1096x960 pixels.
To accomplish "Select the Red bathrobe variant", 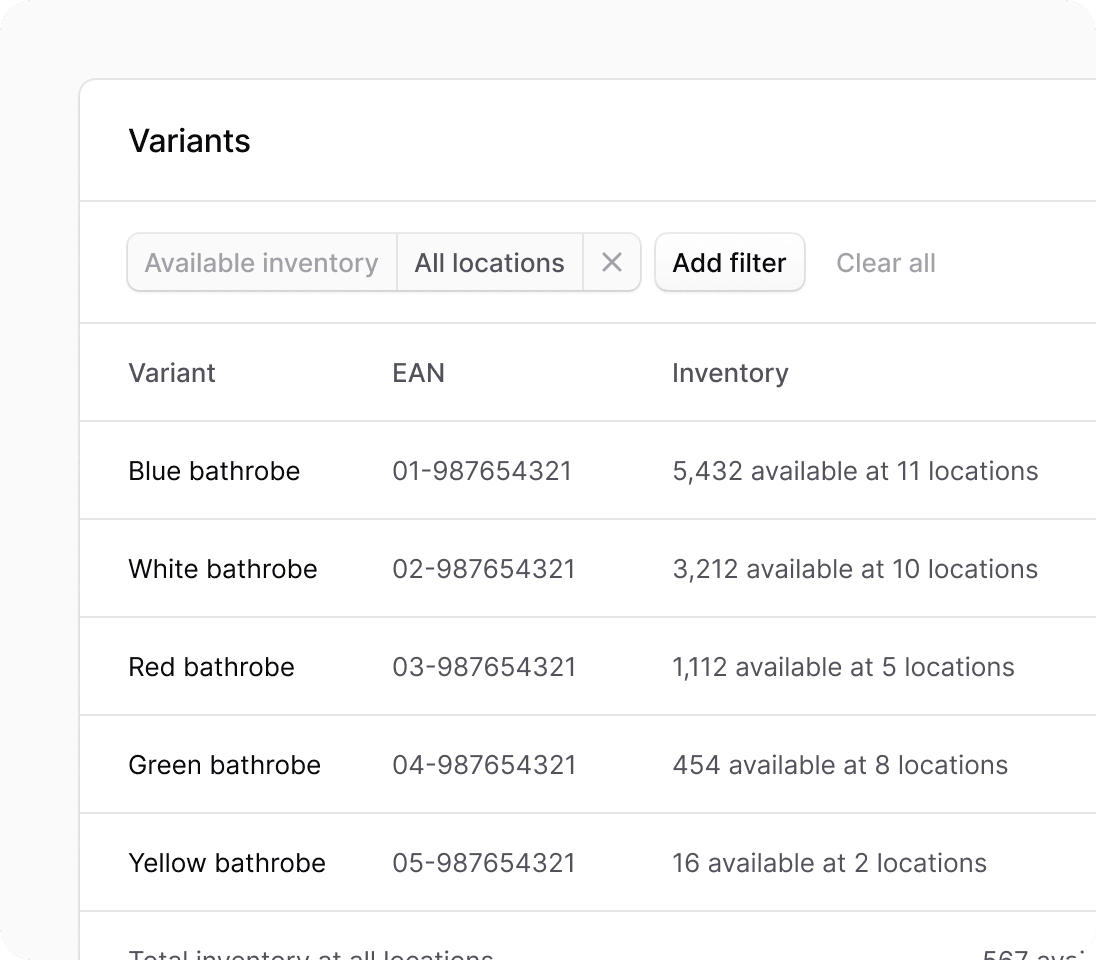I will pos(211,666).
